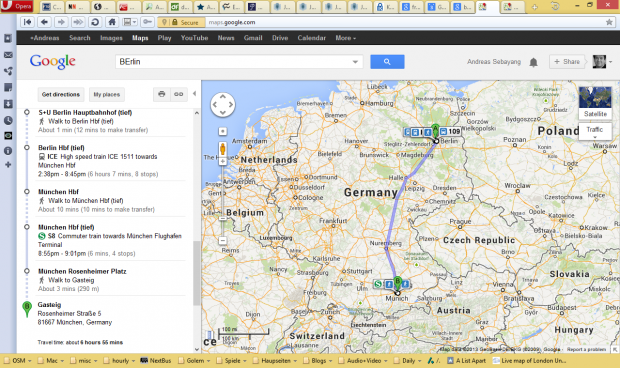Screen dimensions: 620x368
Task: Open the search box suggestions dropdown arrow
Action: 355,62
